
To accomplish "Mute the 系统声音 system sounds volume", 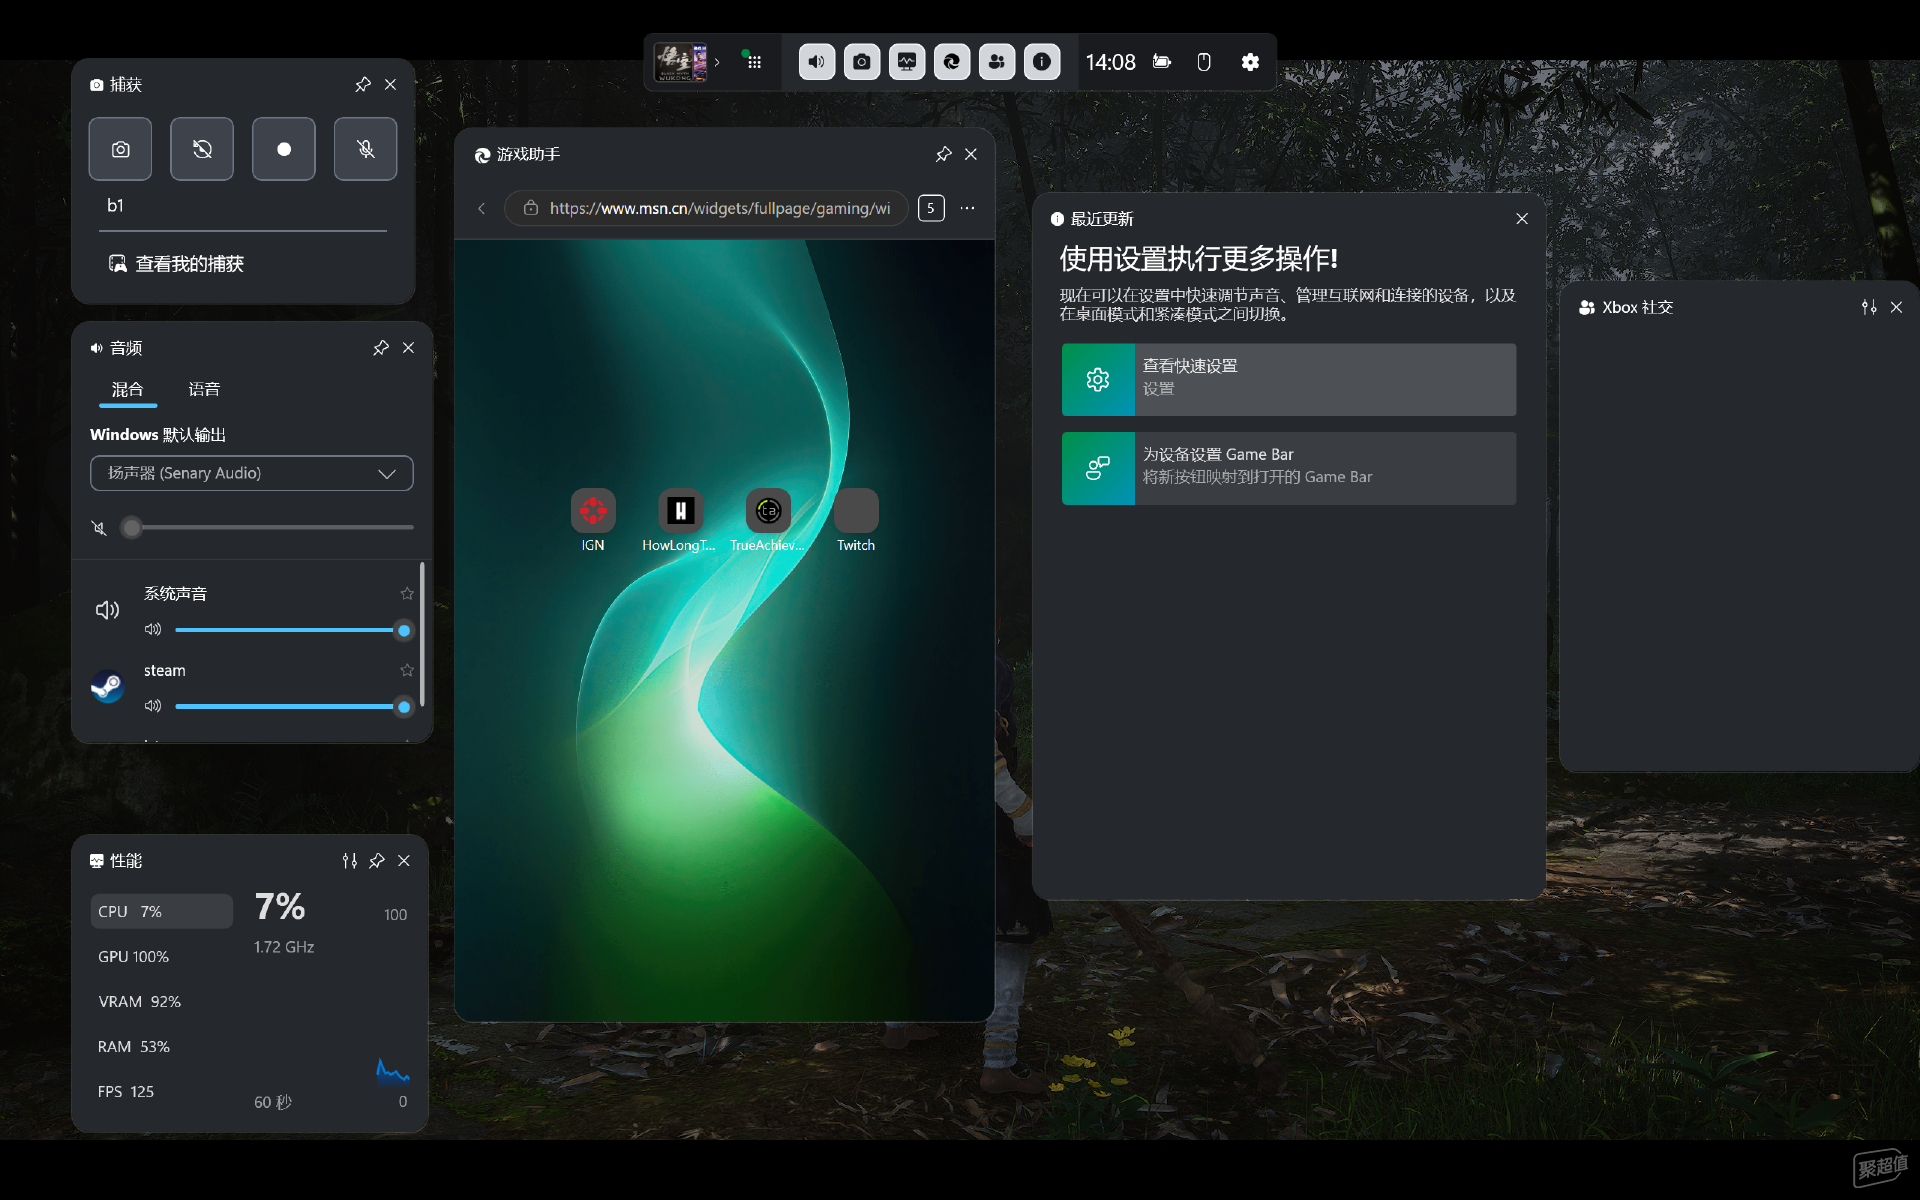I will 153,630.
